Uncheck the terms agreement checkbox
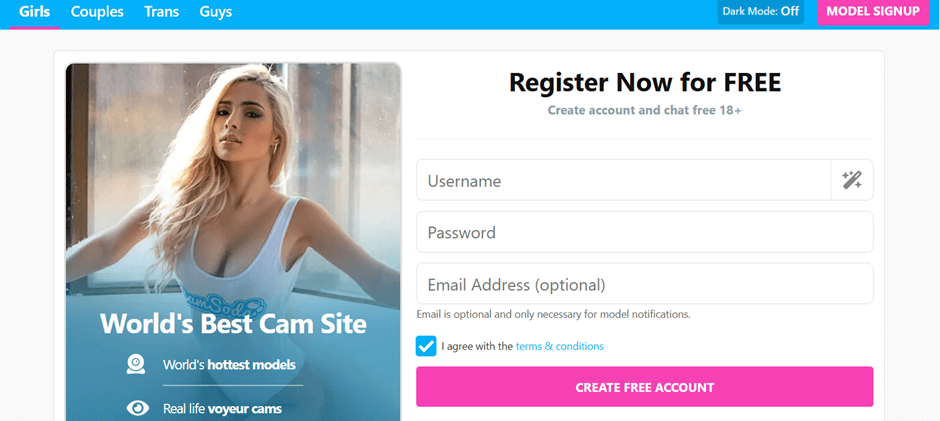 (x=426, y=346)
